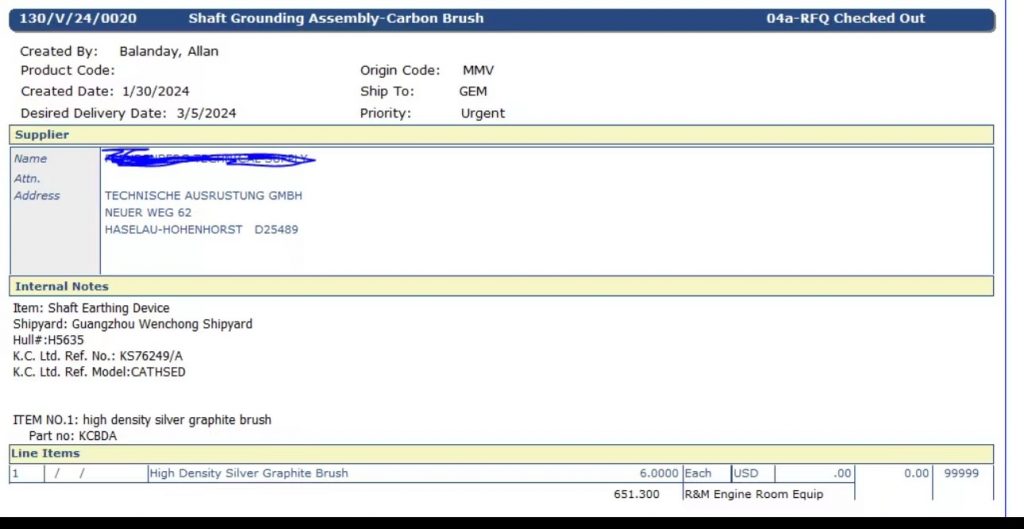Click the Line Items section header
This screenshot has width=1024, height=529.
44,454
